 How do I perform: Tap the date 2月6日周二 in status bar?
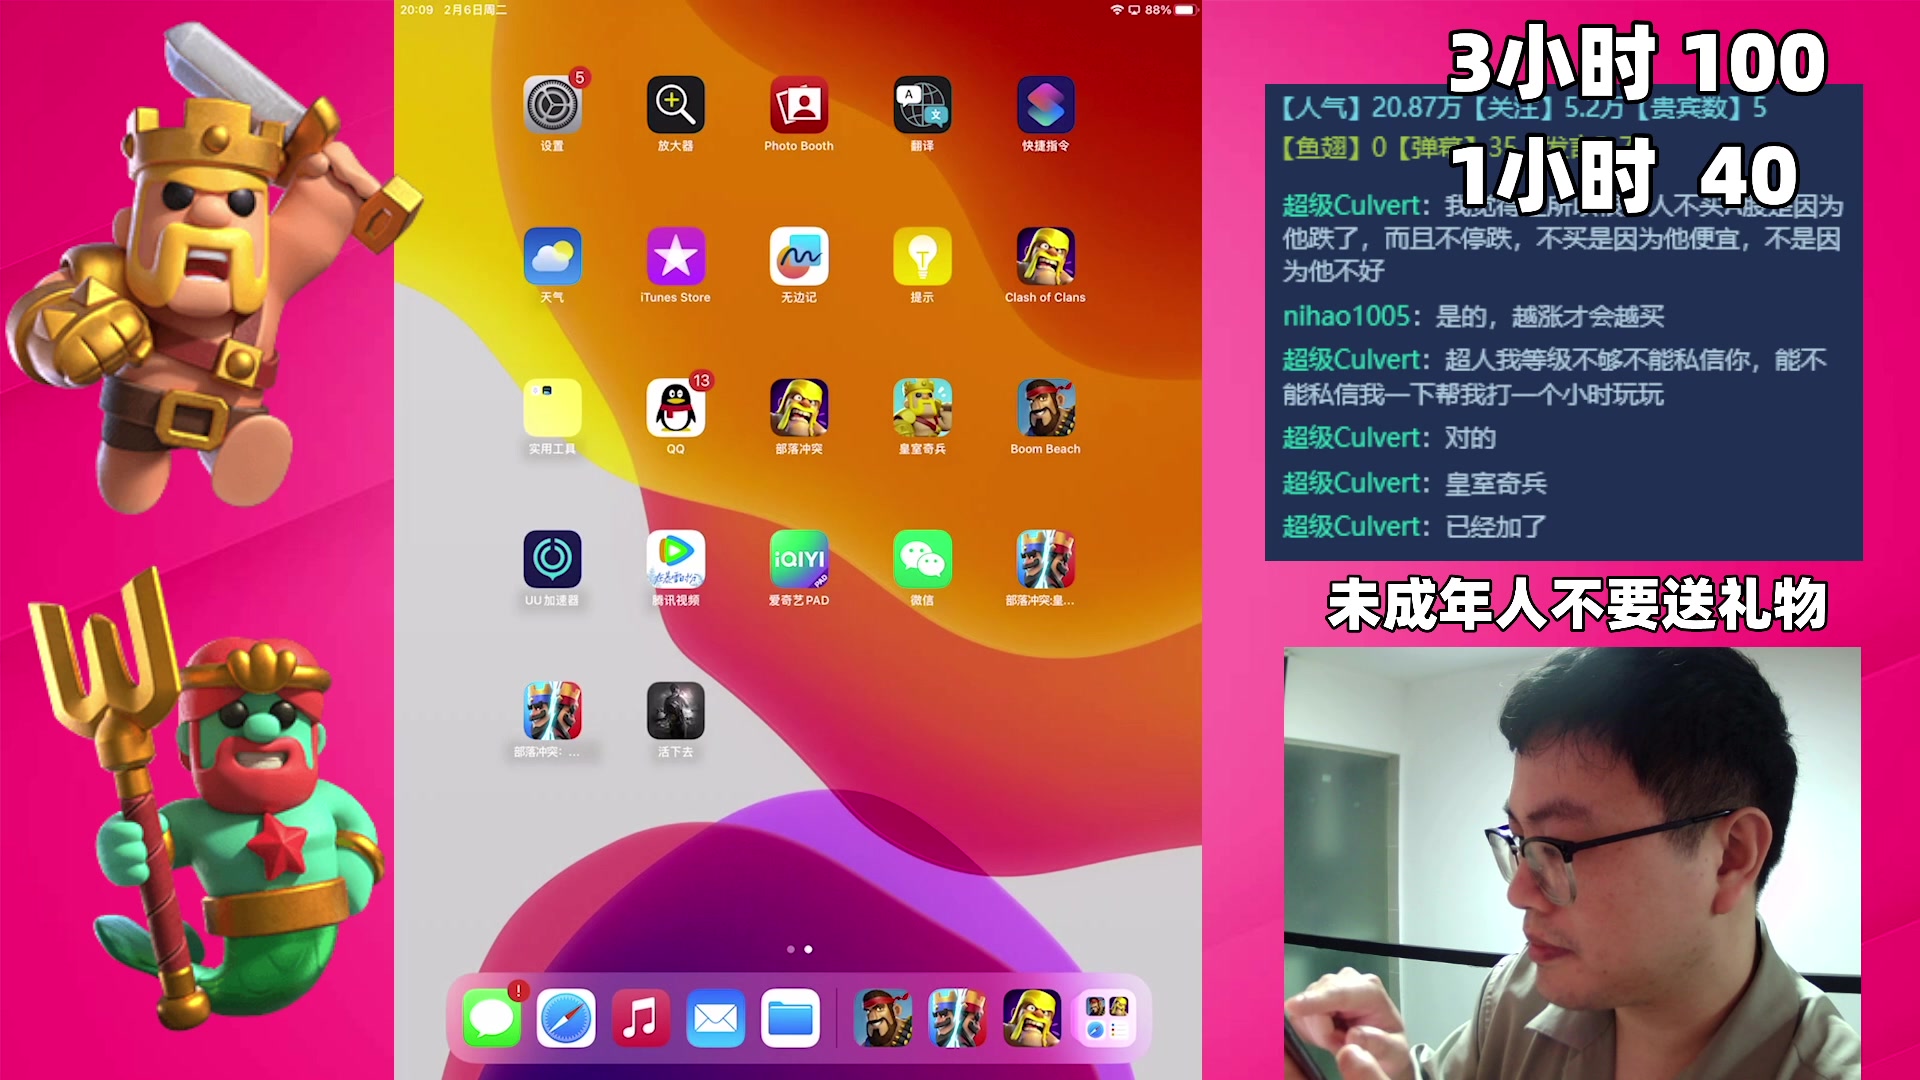475,10
